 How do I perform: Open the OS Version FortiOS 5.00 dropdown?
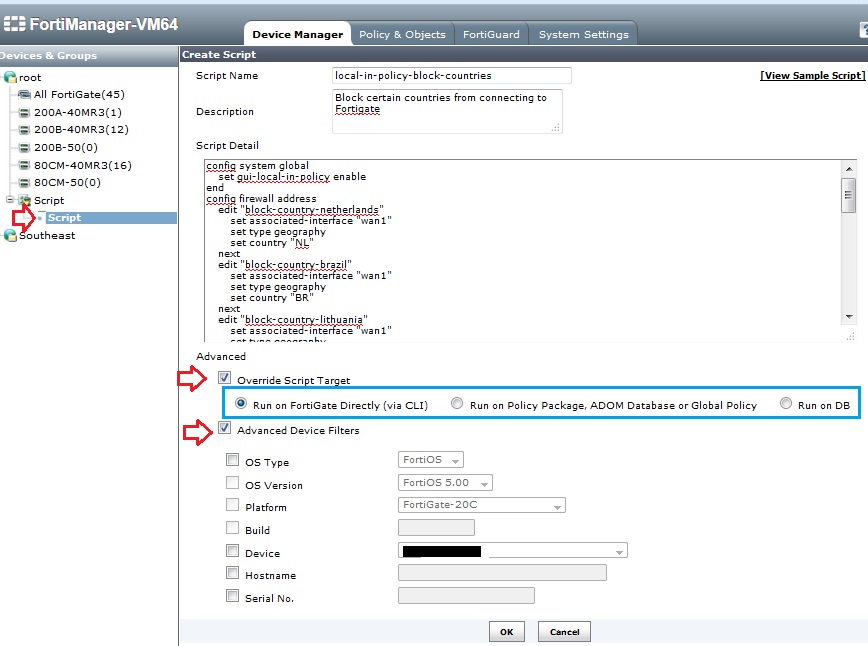tap(445, 483)
